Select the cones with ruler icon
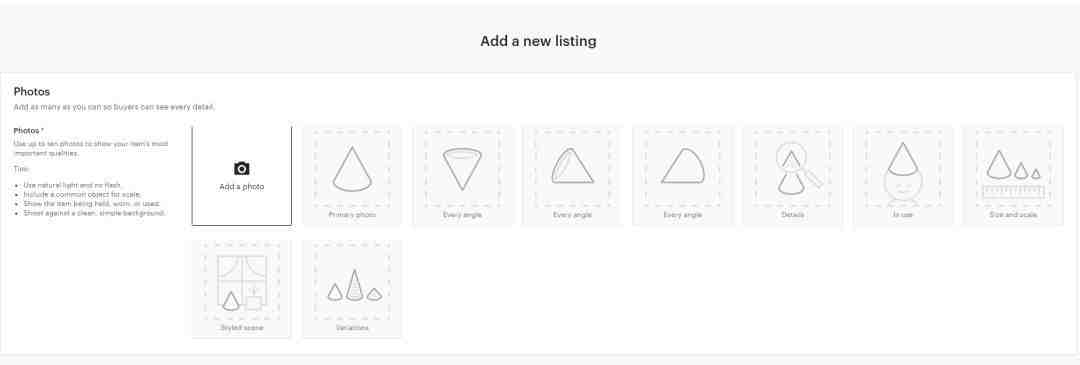Screen dimensions: 1080x365 pos(1013,174)
